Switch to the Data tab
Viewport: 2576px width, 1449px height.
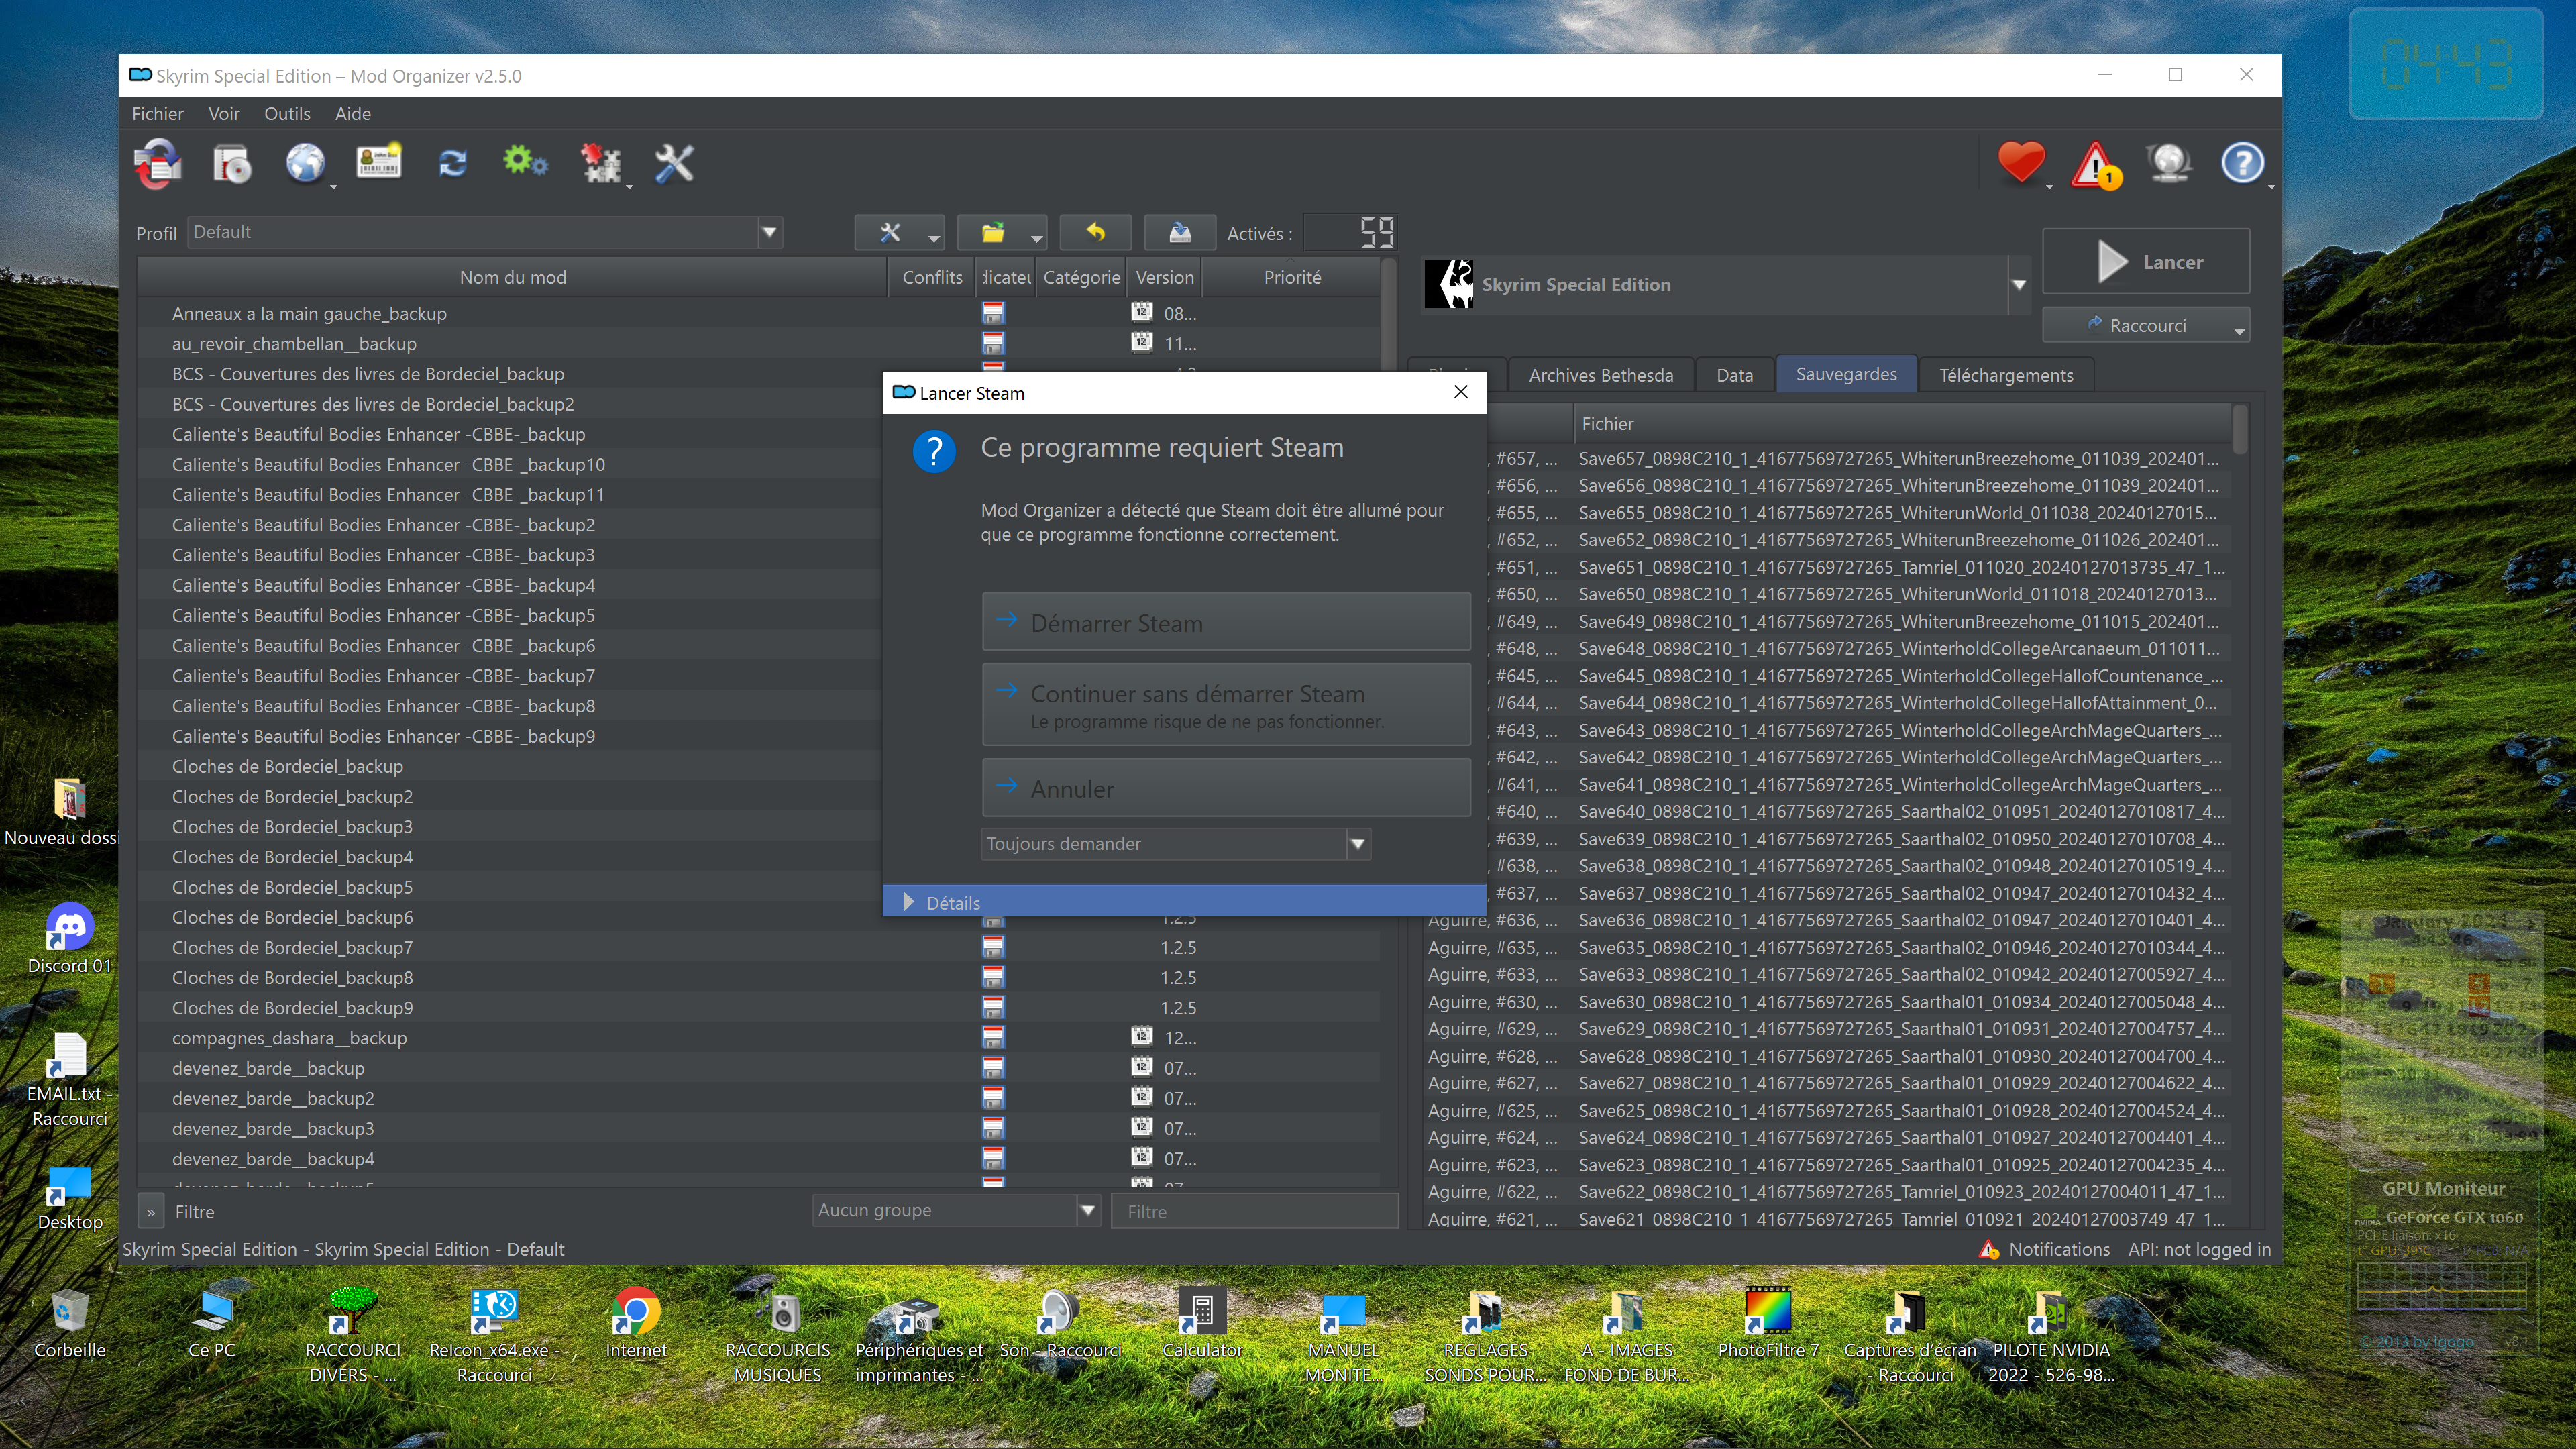(x=1734, y=375)
